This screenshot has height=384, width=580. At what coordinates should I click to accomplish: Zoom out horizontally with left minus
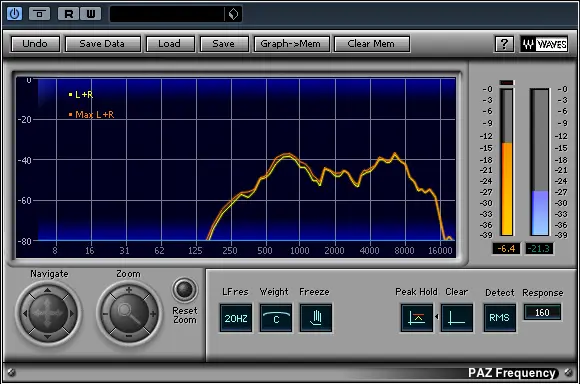point(105,314)
